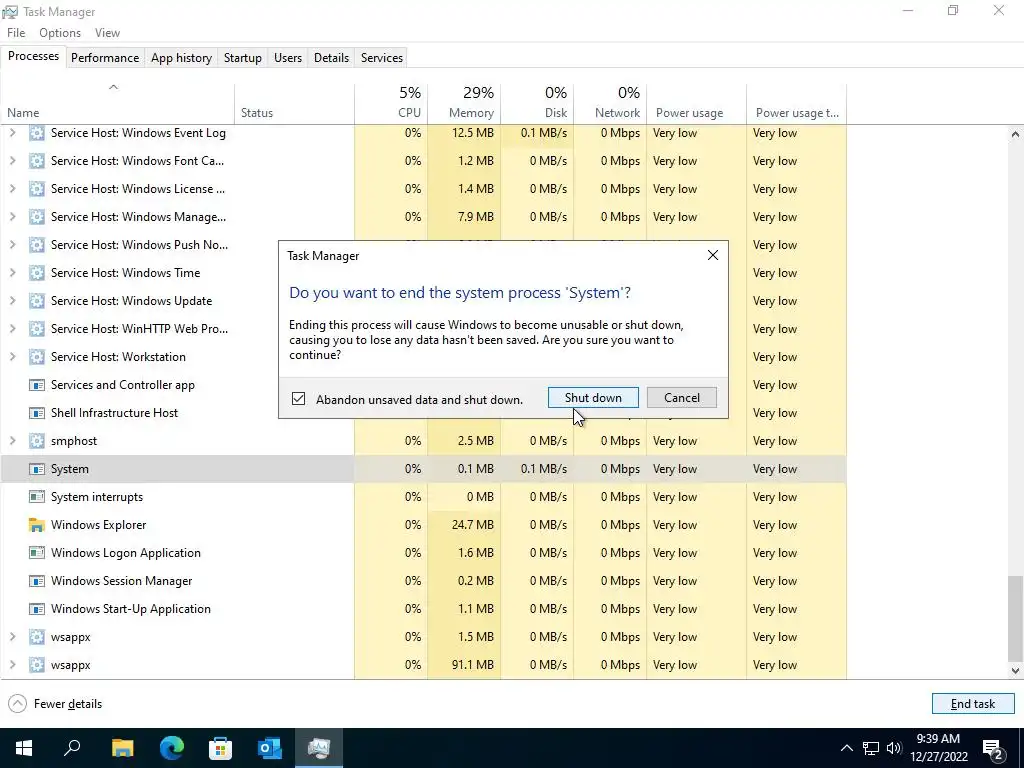The image size is (1024, 768).
Task: Switch to the Users tab
Action: (288, 58)
